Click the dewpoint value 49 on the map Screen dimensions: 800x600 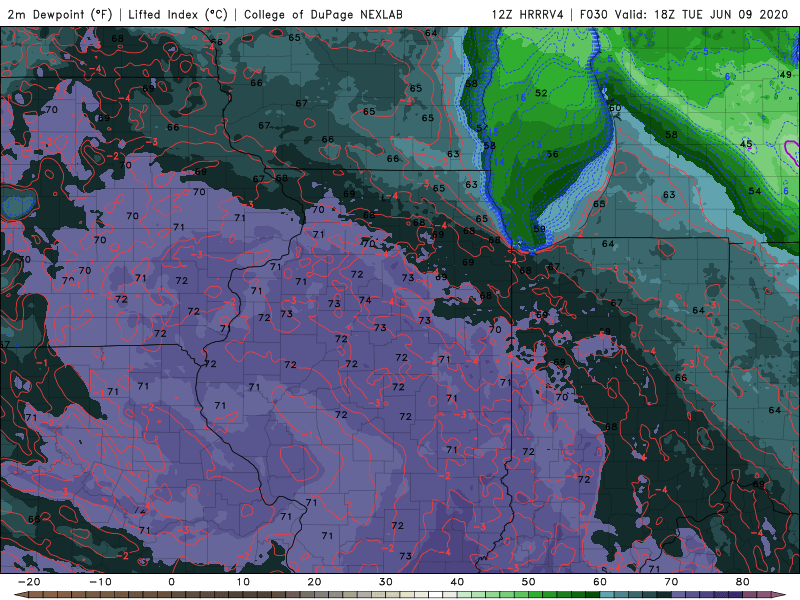pos(786,75)
